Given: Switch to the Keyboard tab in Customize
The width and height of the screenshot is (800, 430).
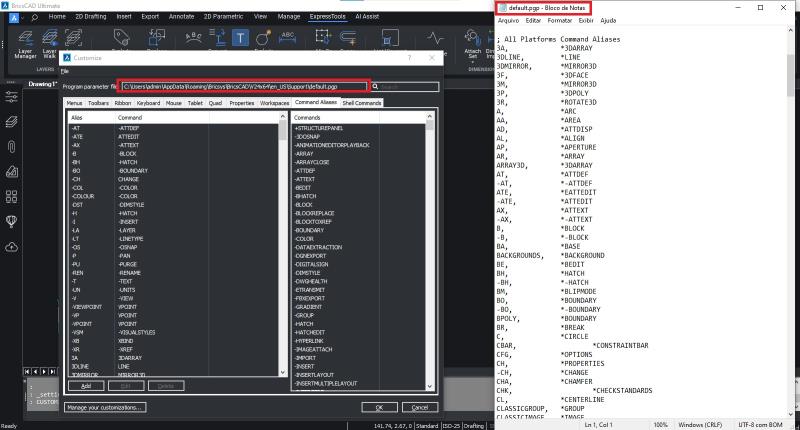Looking at the screenshot, I should tap(148, 103).
